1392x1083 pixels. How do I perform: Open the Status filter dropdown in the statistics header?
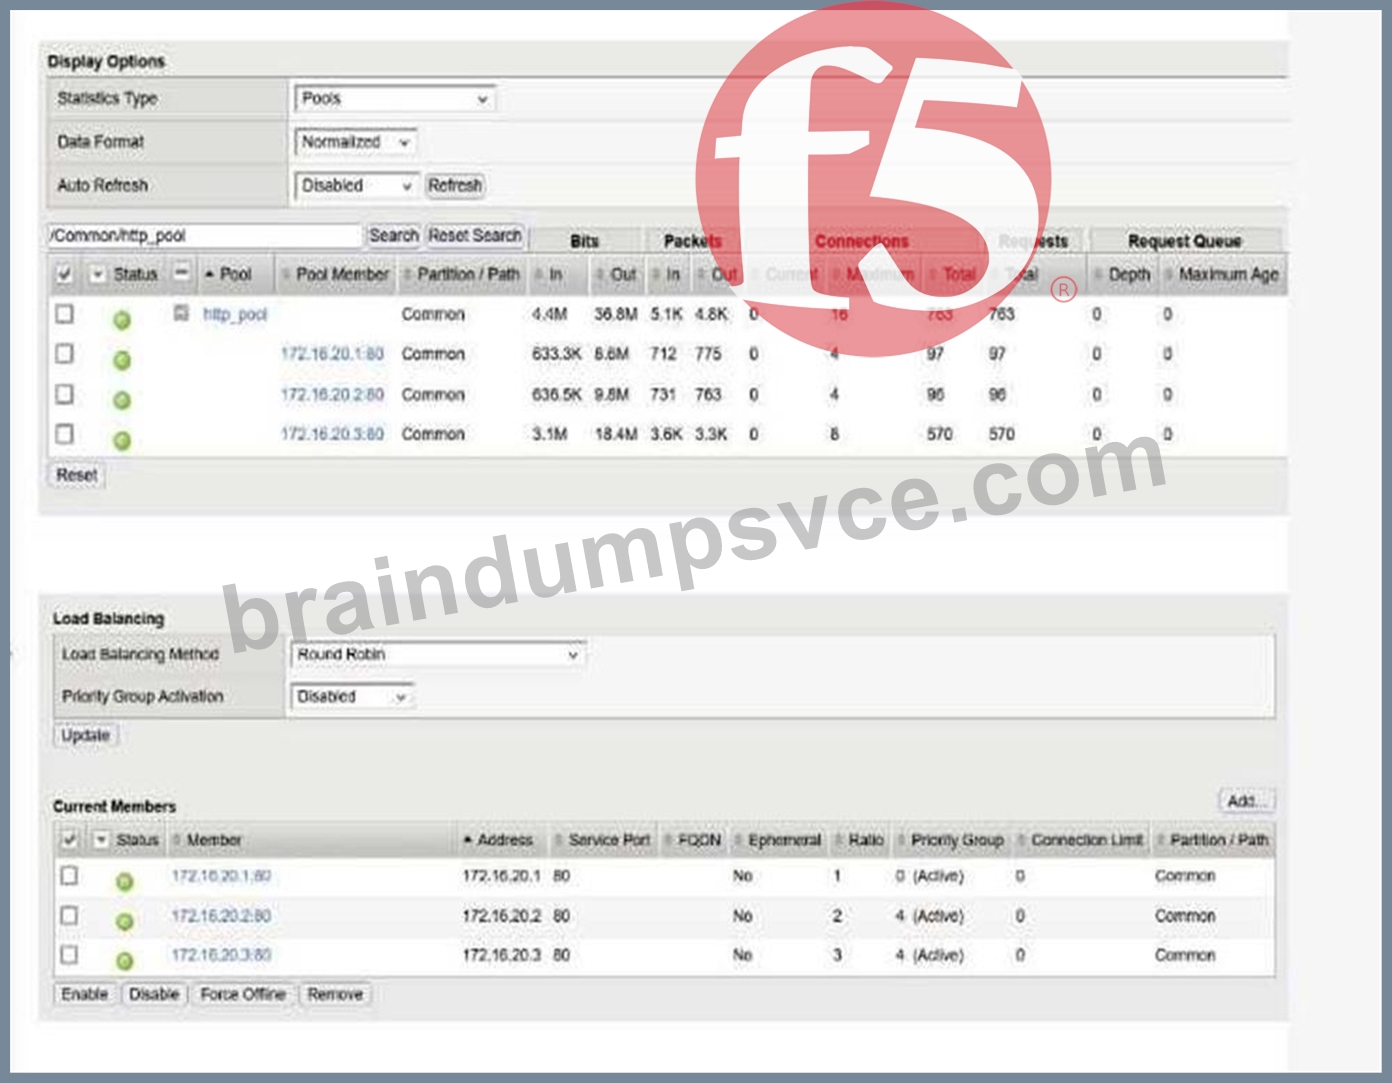[x=98, y=274]
